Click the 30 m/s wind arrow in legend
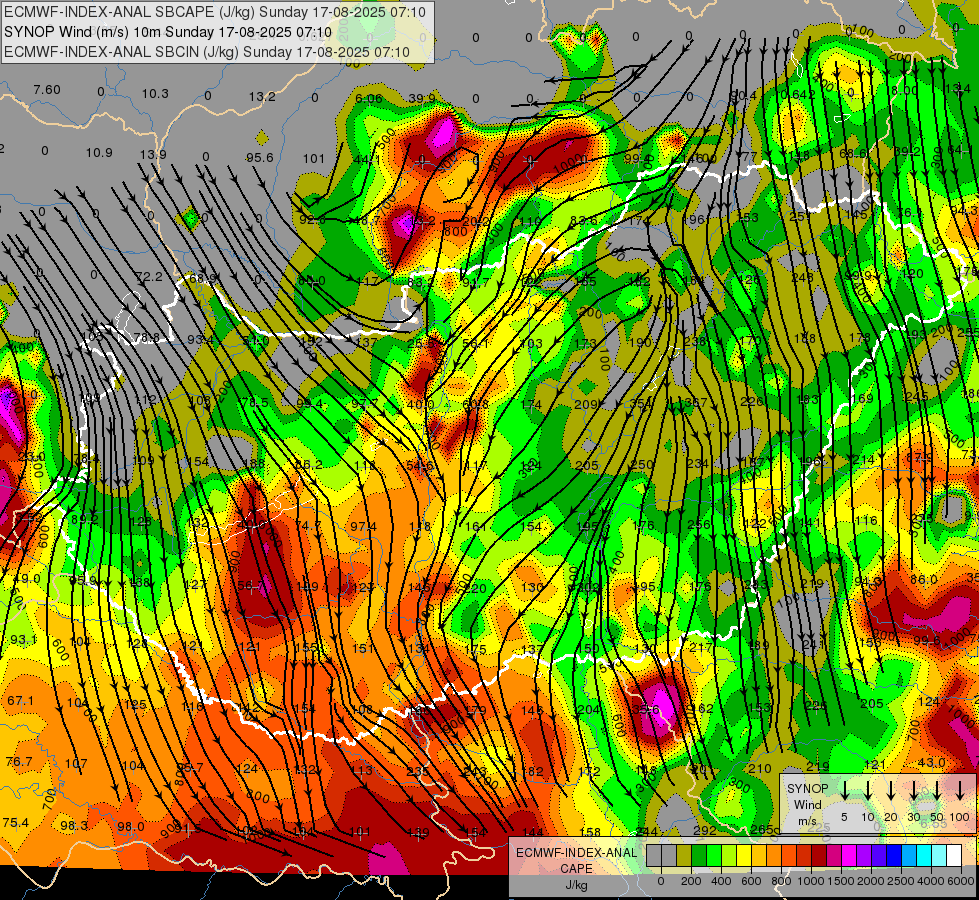The image size is (979, 900). click(914, 791)
